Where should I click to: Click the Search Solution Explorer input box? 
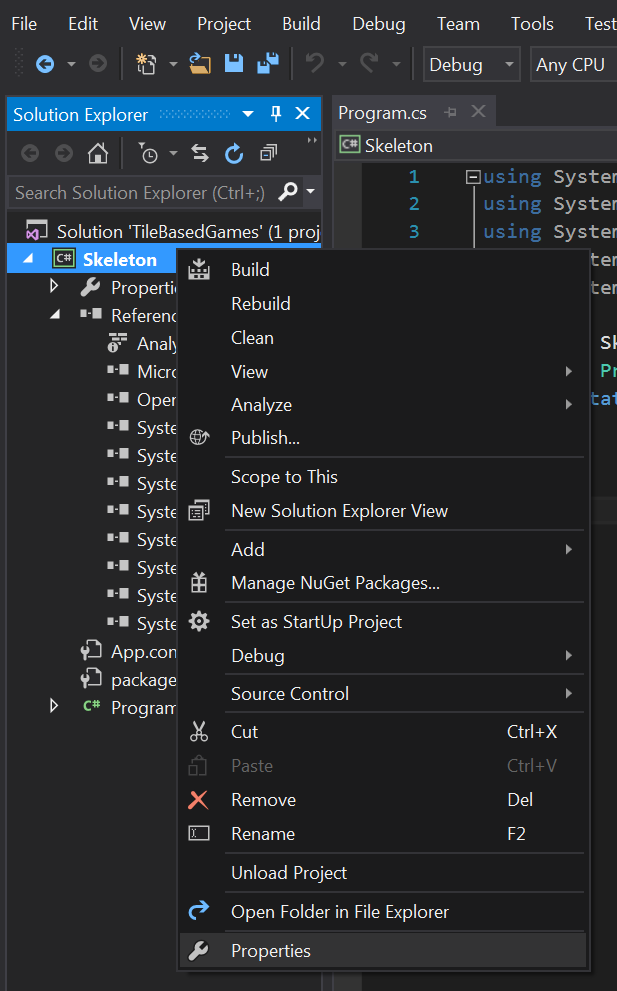click(x=140, y=192)
